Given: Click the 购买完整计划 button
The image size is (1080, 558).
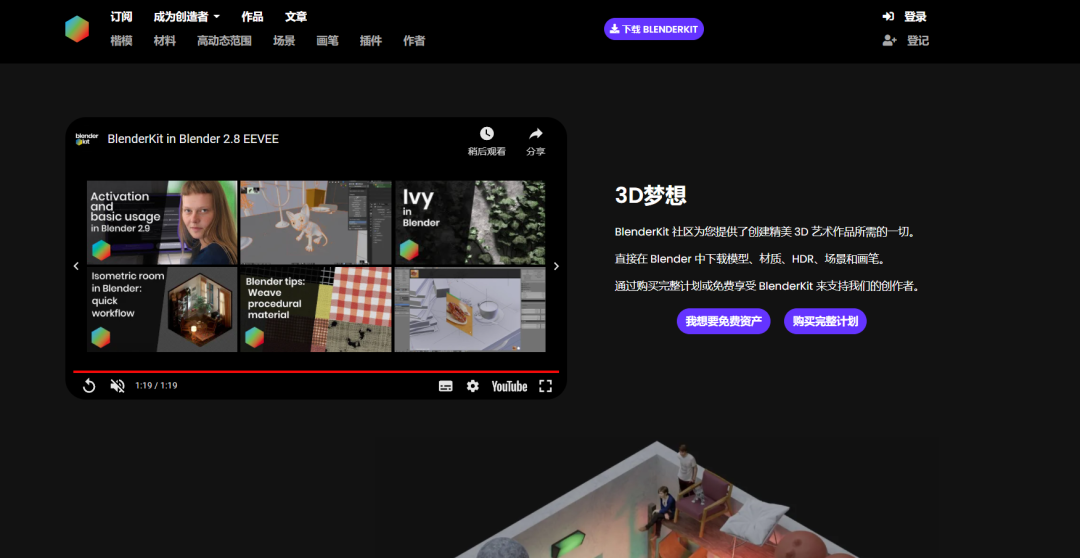Looking at the screenshot, I should point(825,321).
